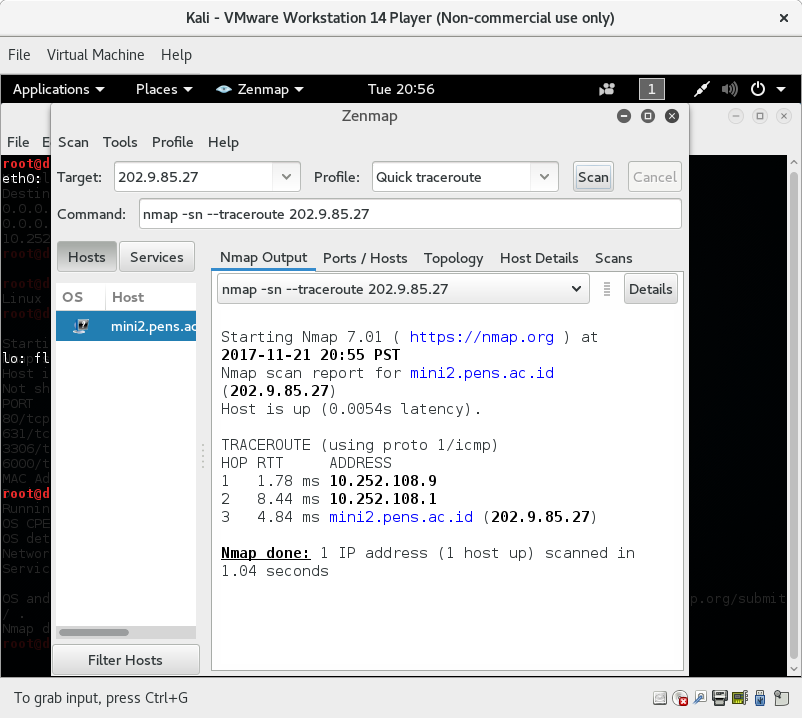Click mini2.pens.ac.id link in hop 3 row
Screen dimensions: 802x718
[401, 517]
